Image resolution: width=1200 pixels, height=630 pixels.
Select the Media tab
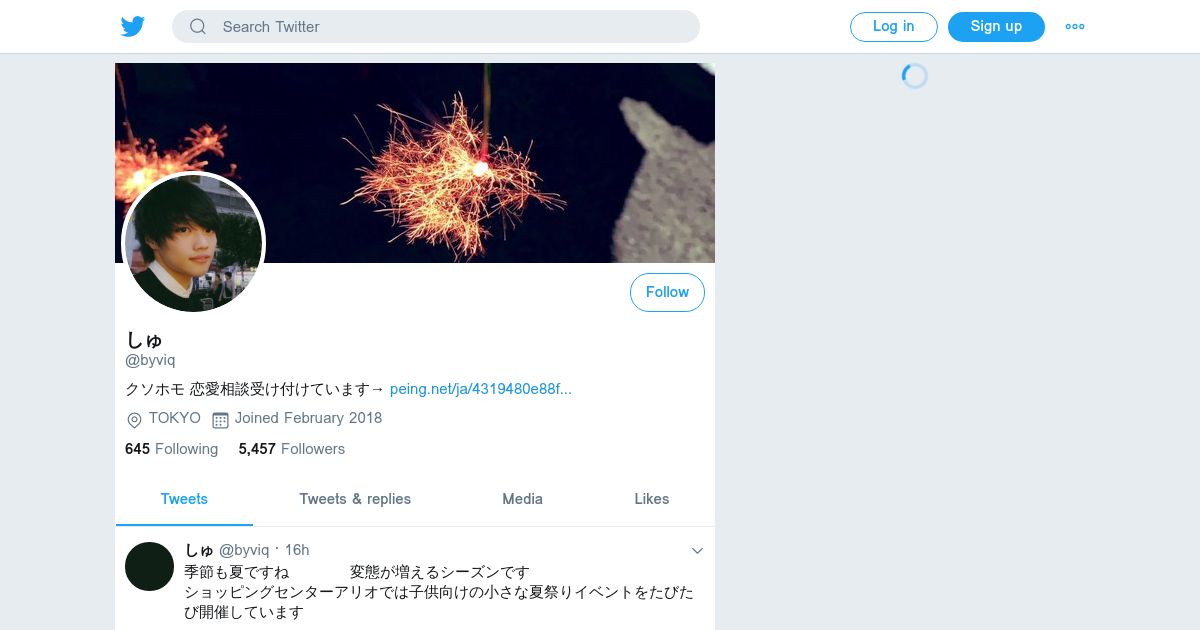[x=522, y=499]
